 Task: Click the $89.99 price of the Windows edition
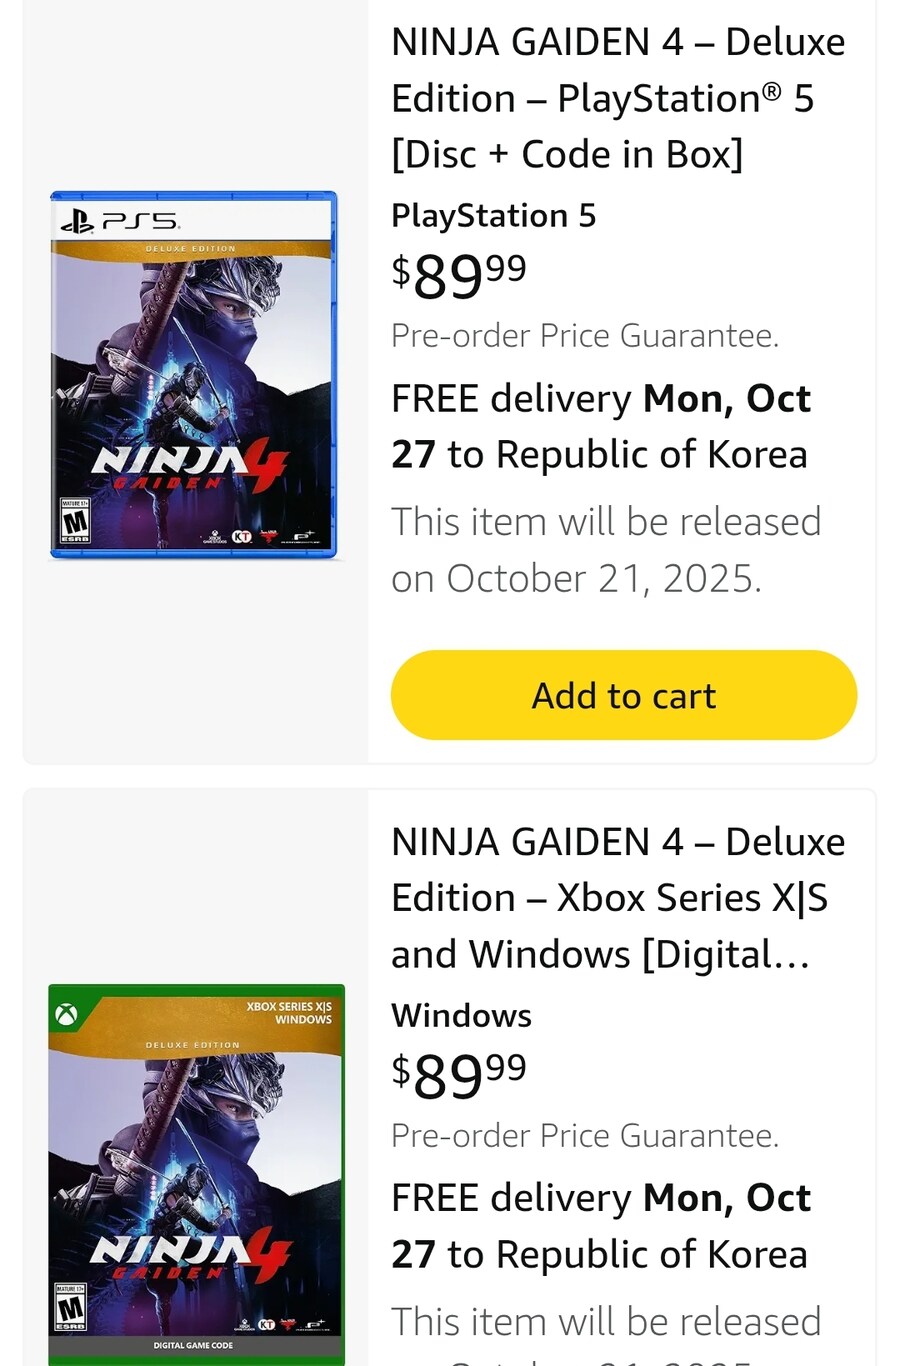pos(459,1075)
